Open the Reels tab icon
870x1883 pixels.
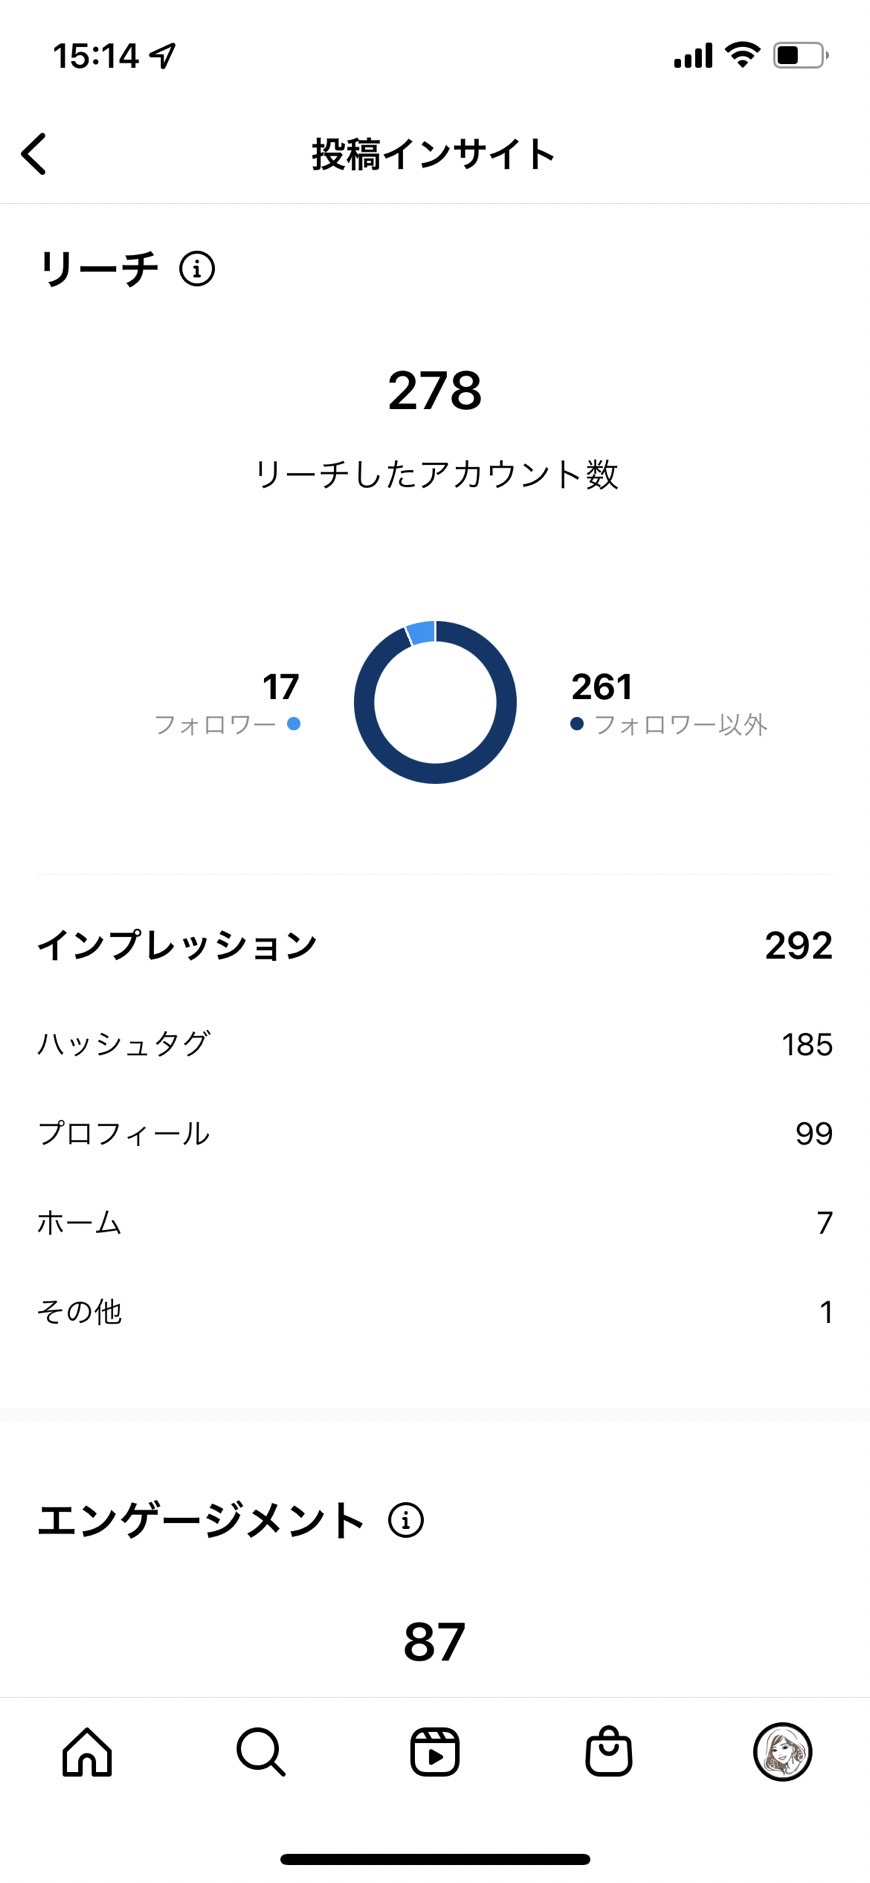pos(435,1752)
